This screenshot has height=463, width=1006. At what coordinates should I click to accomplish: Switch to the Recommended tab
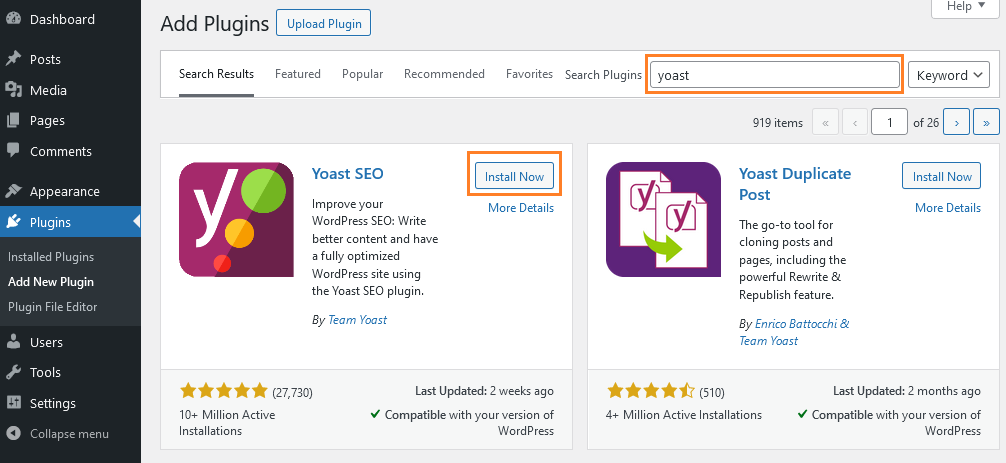[x=444, y=74]
